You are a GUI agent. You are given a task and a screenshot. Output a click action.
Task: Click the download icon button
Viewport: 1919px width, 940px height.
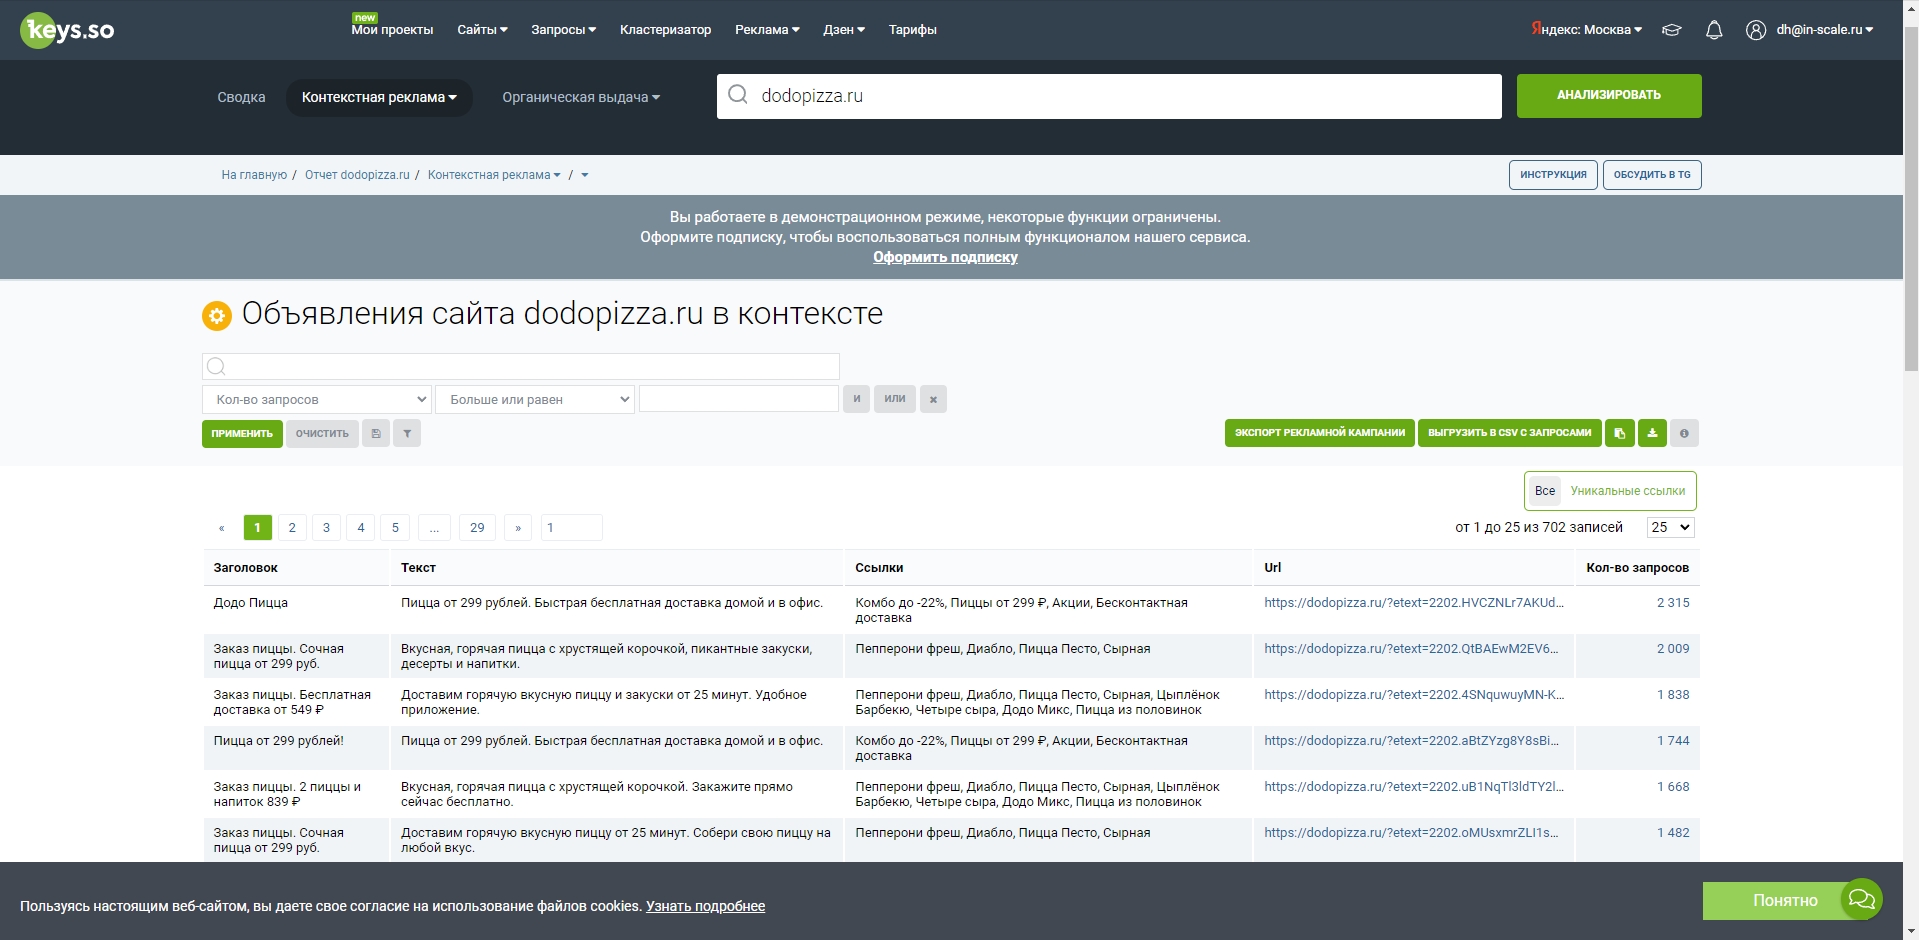point(1652,433)
